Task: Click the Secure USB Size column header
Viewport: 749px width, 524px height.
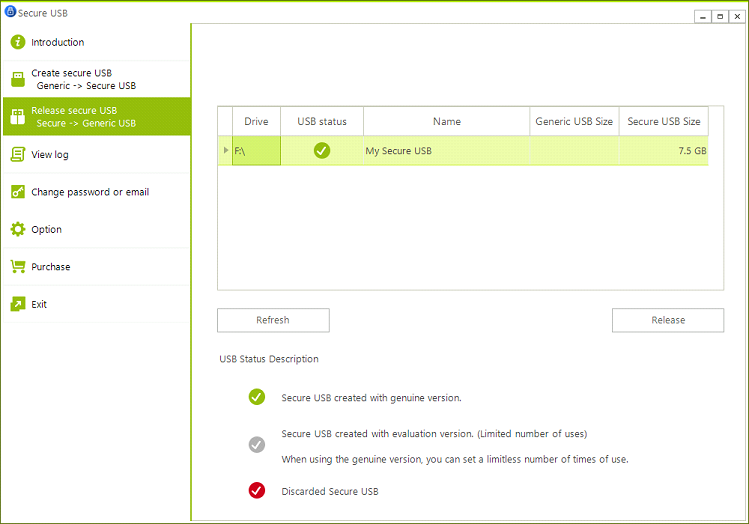Action: coord(663,121)
